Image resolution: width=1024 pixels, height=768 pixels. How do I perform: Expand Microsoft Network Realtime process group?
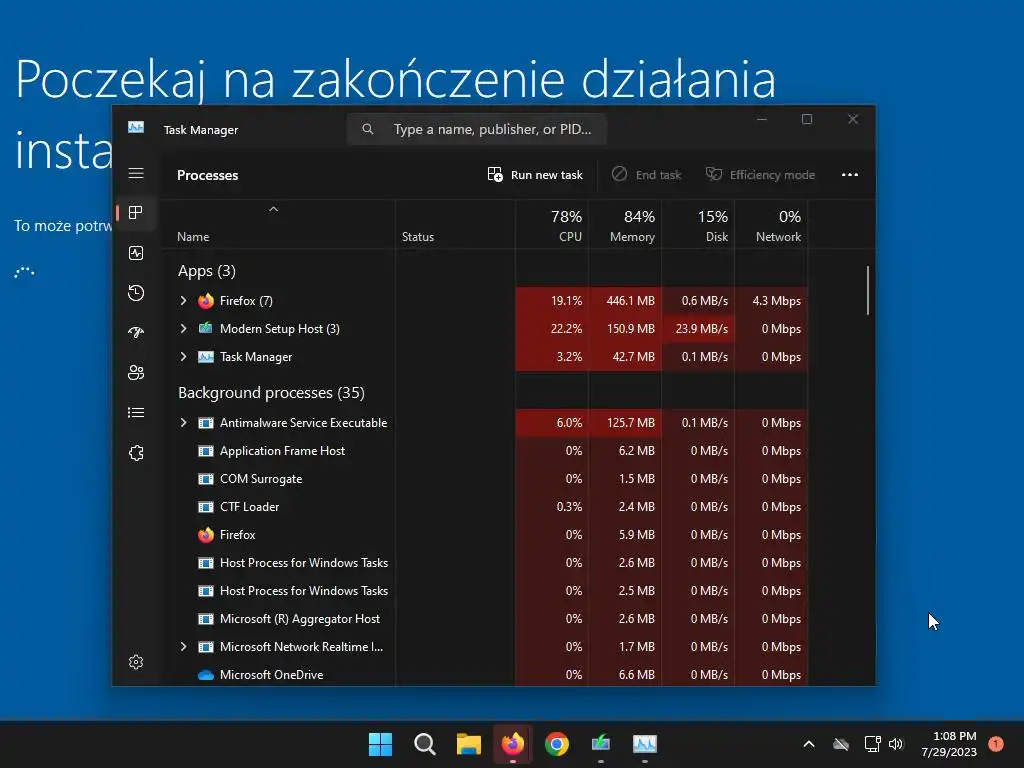[184, 647]
